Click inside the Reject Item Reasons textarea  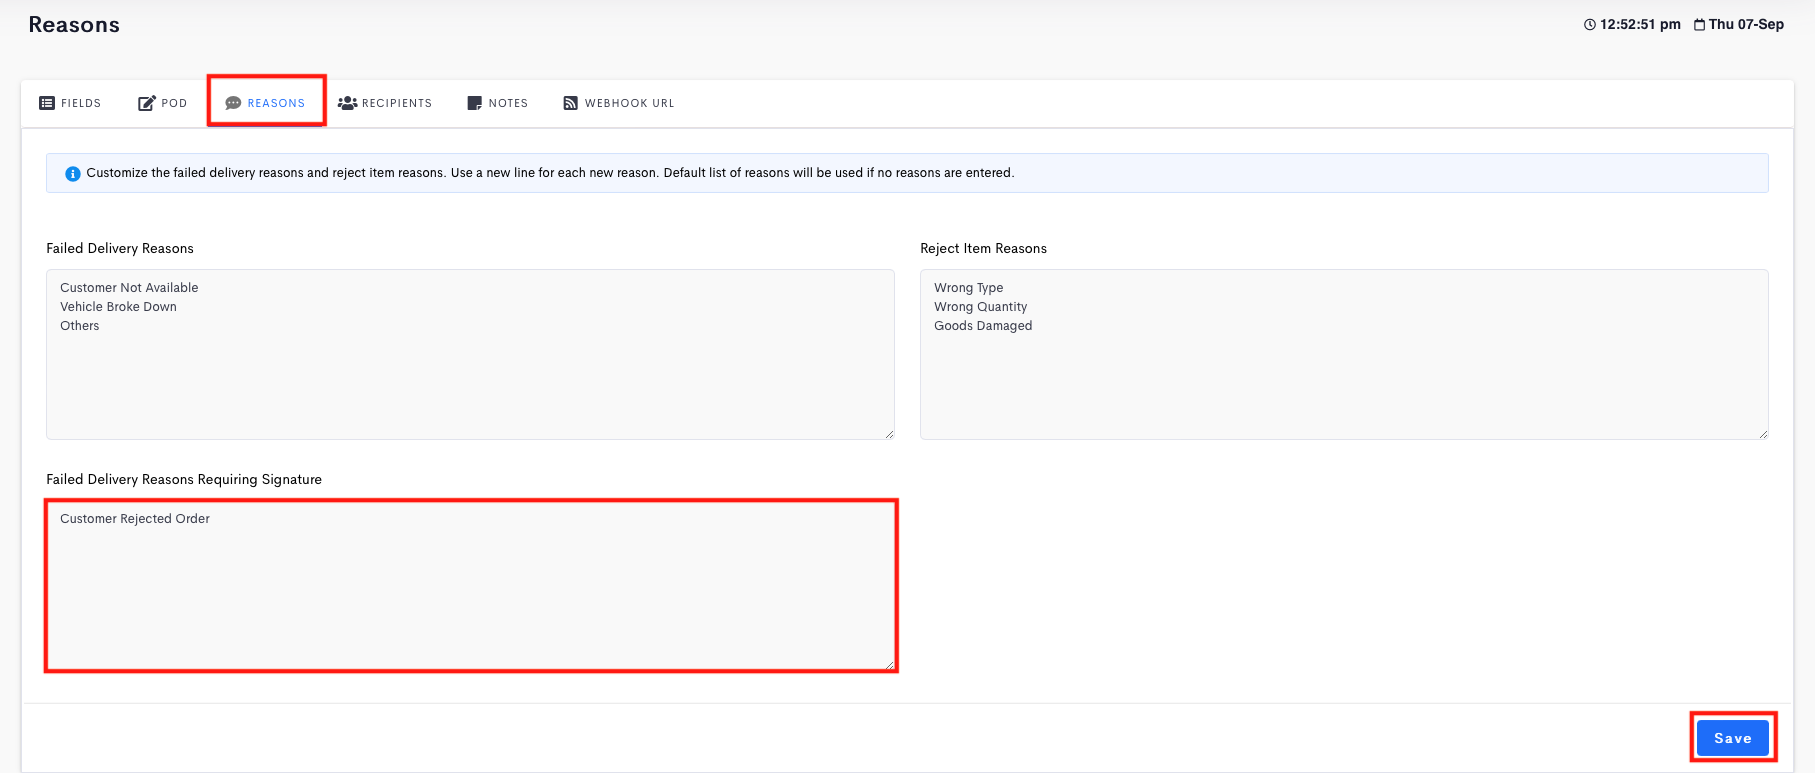(1344, 354)
